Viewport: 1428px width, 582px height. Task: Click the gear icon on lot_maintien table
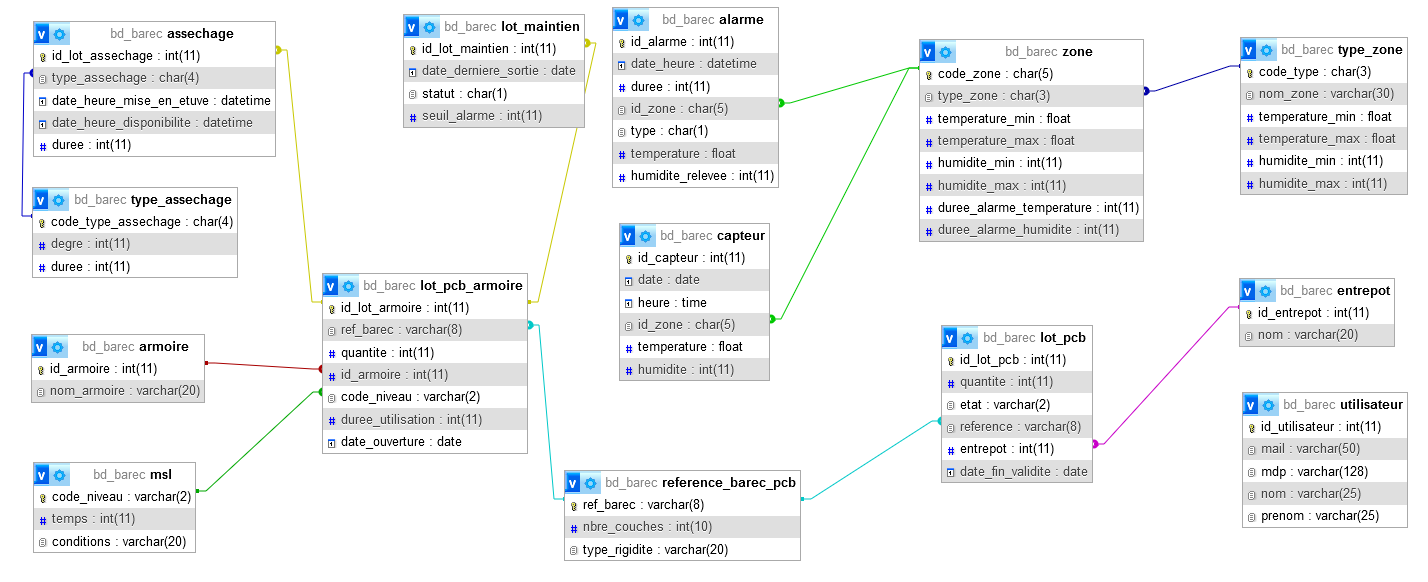click(430, 27)
